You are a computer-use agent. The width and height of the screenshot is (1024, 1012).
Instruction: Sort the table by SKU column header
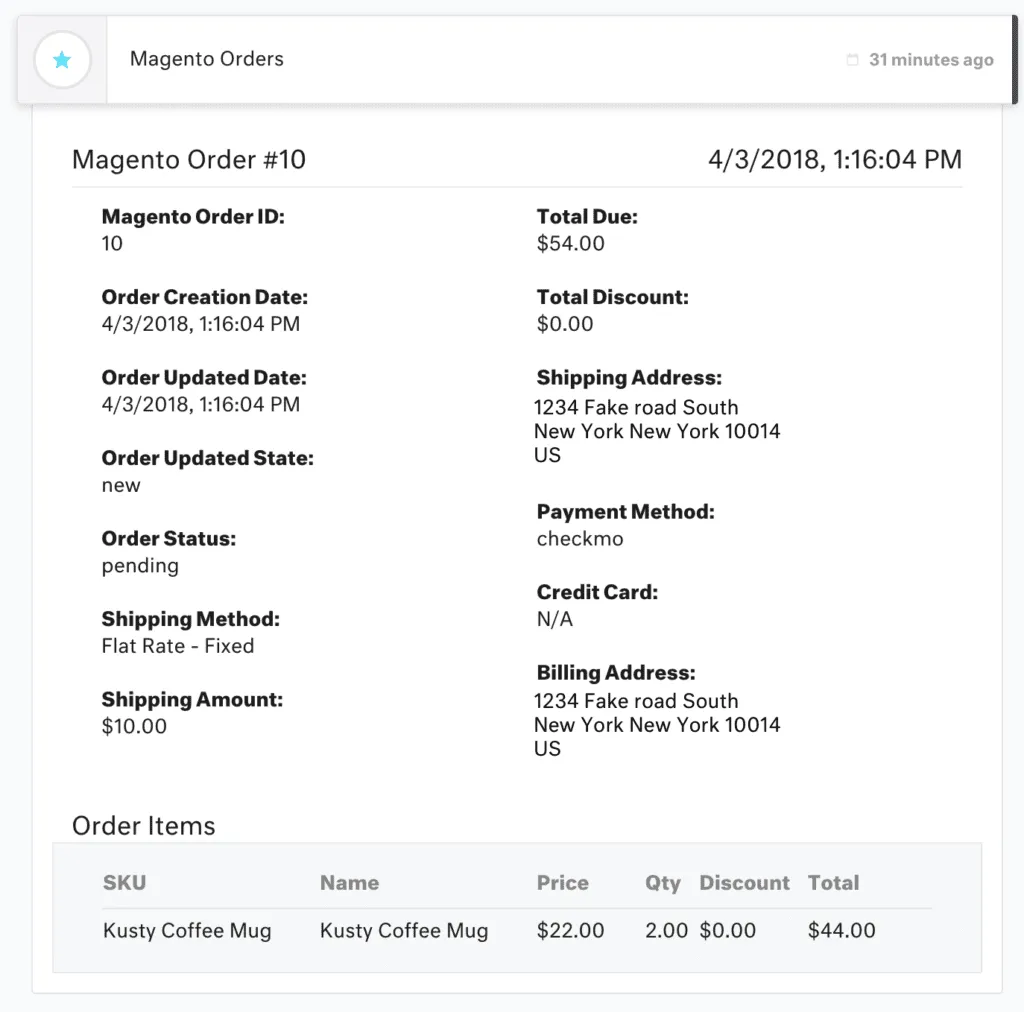pyautogui.click(x=124, y=883)
